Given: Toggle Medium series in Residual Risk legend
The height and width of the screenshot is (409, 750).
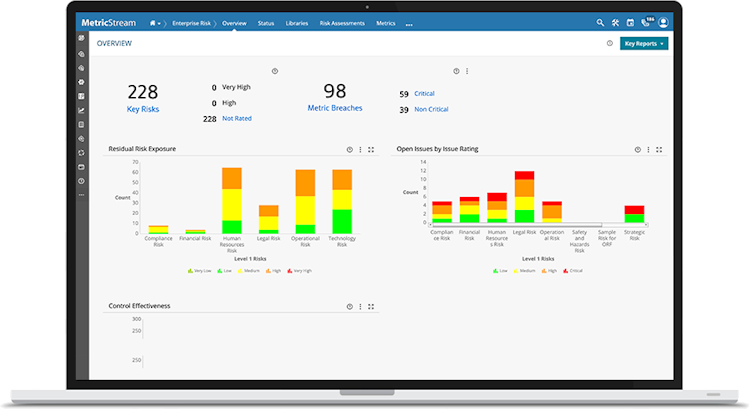Looking at the screenshot, I should coord(249,271).
